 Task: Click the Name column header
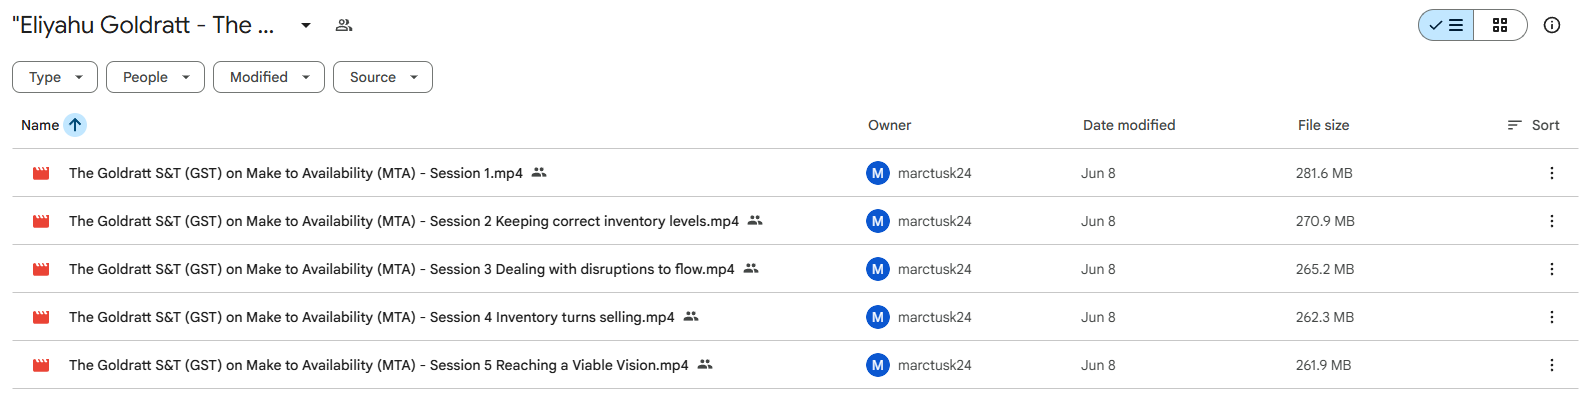(x=40, y=125)
